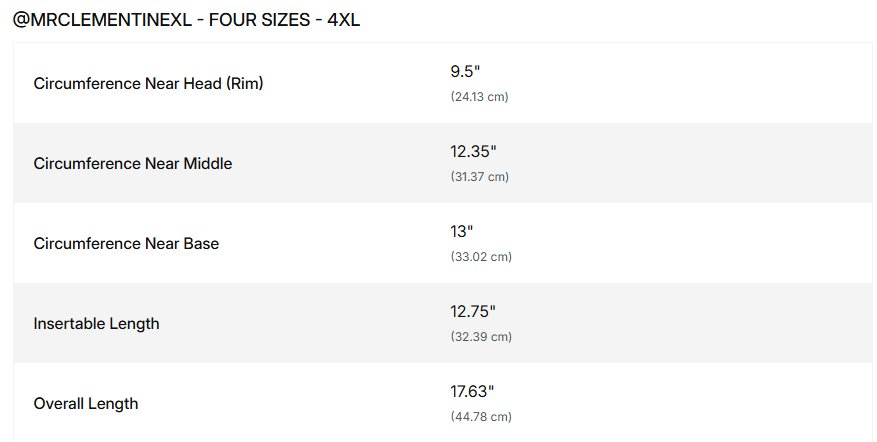Screen dimensions: 877x442
Task: Click the 13" base circumference value
Action: (461, 232)
